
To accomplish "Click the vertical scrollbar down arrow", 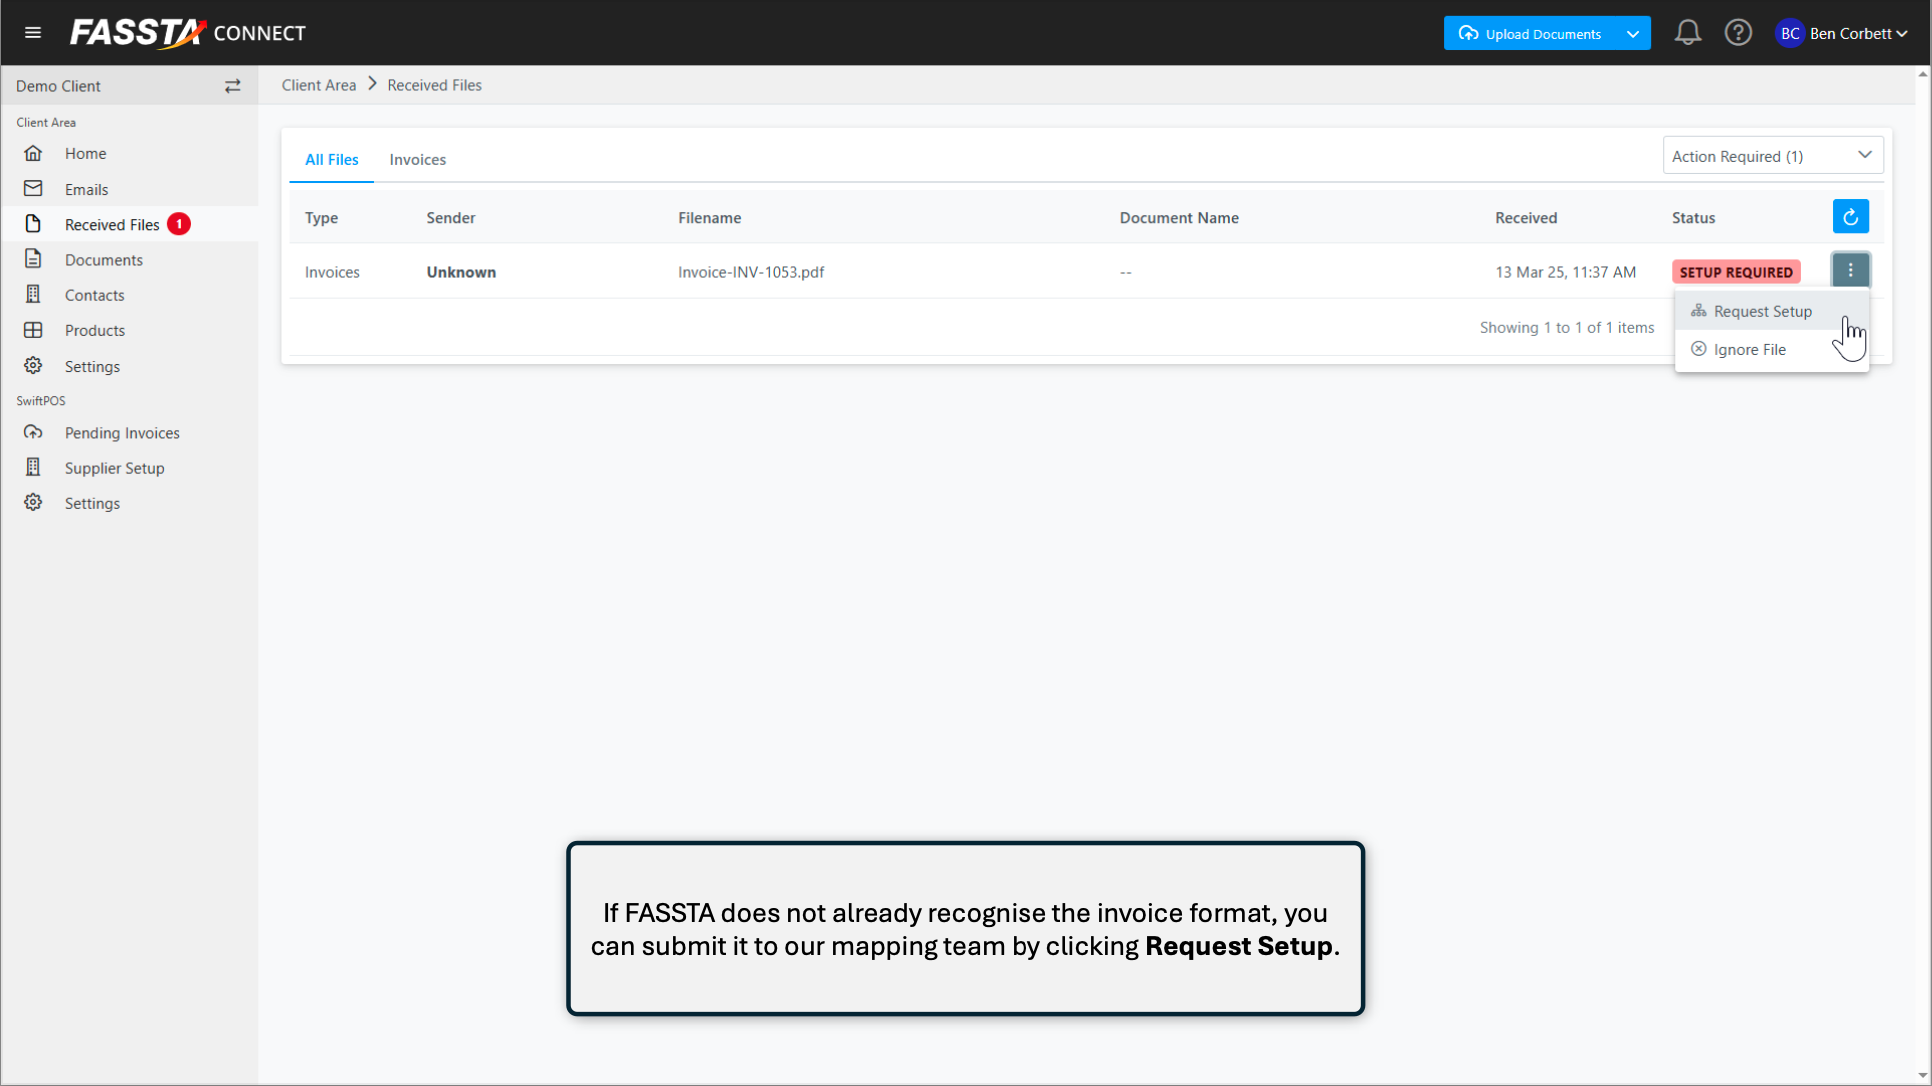I will coord(1923,1076).
